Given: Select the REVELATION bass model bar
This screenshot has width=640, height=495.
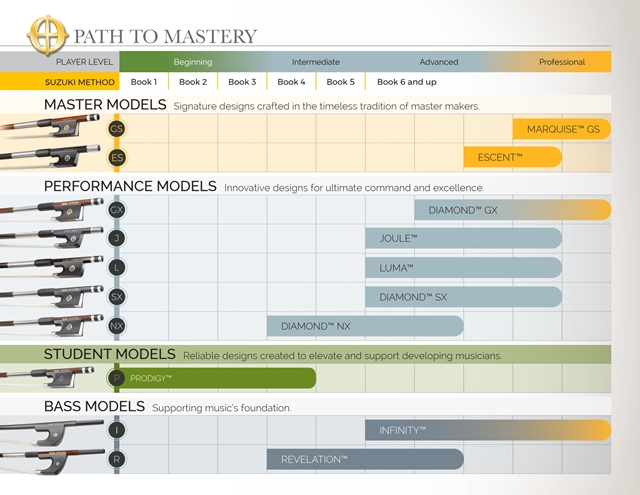Looking at the screenshot, I should click(x=365, y=459).
